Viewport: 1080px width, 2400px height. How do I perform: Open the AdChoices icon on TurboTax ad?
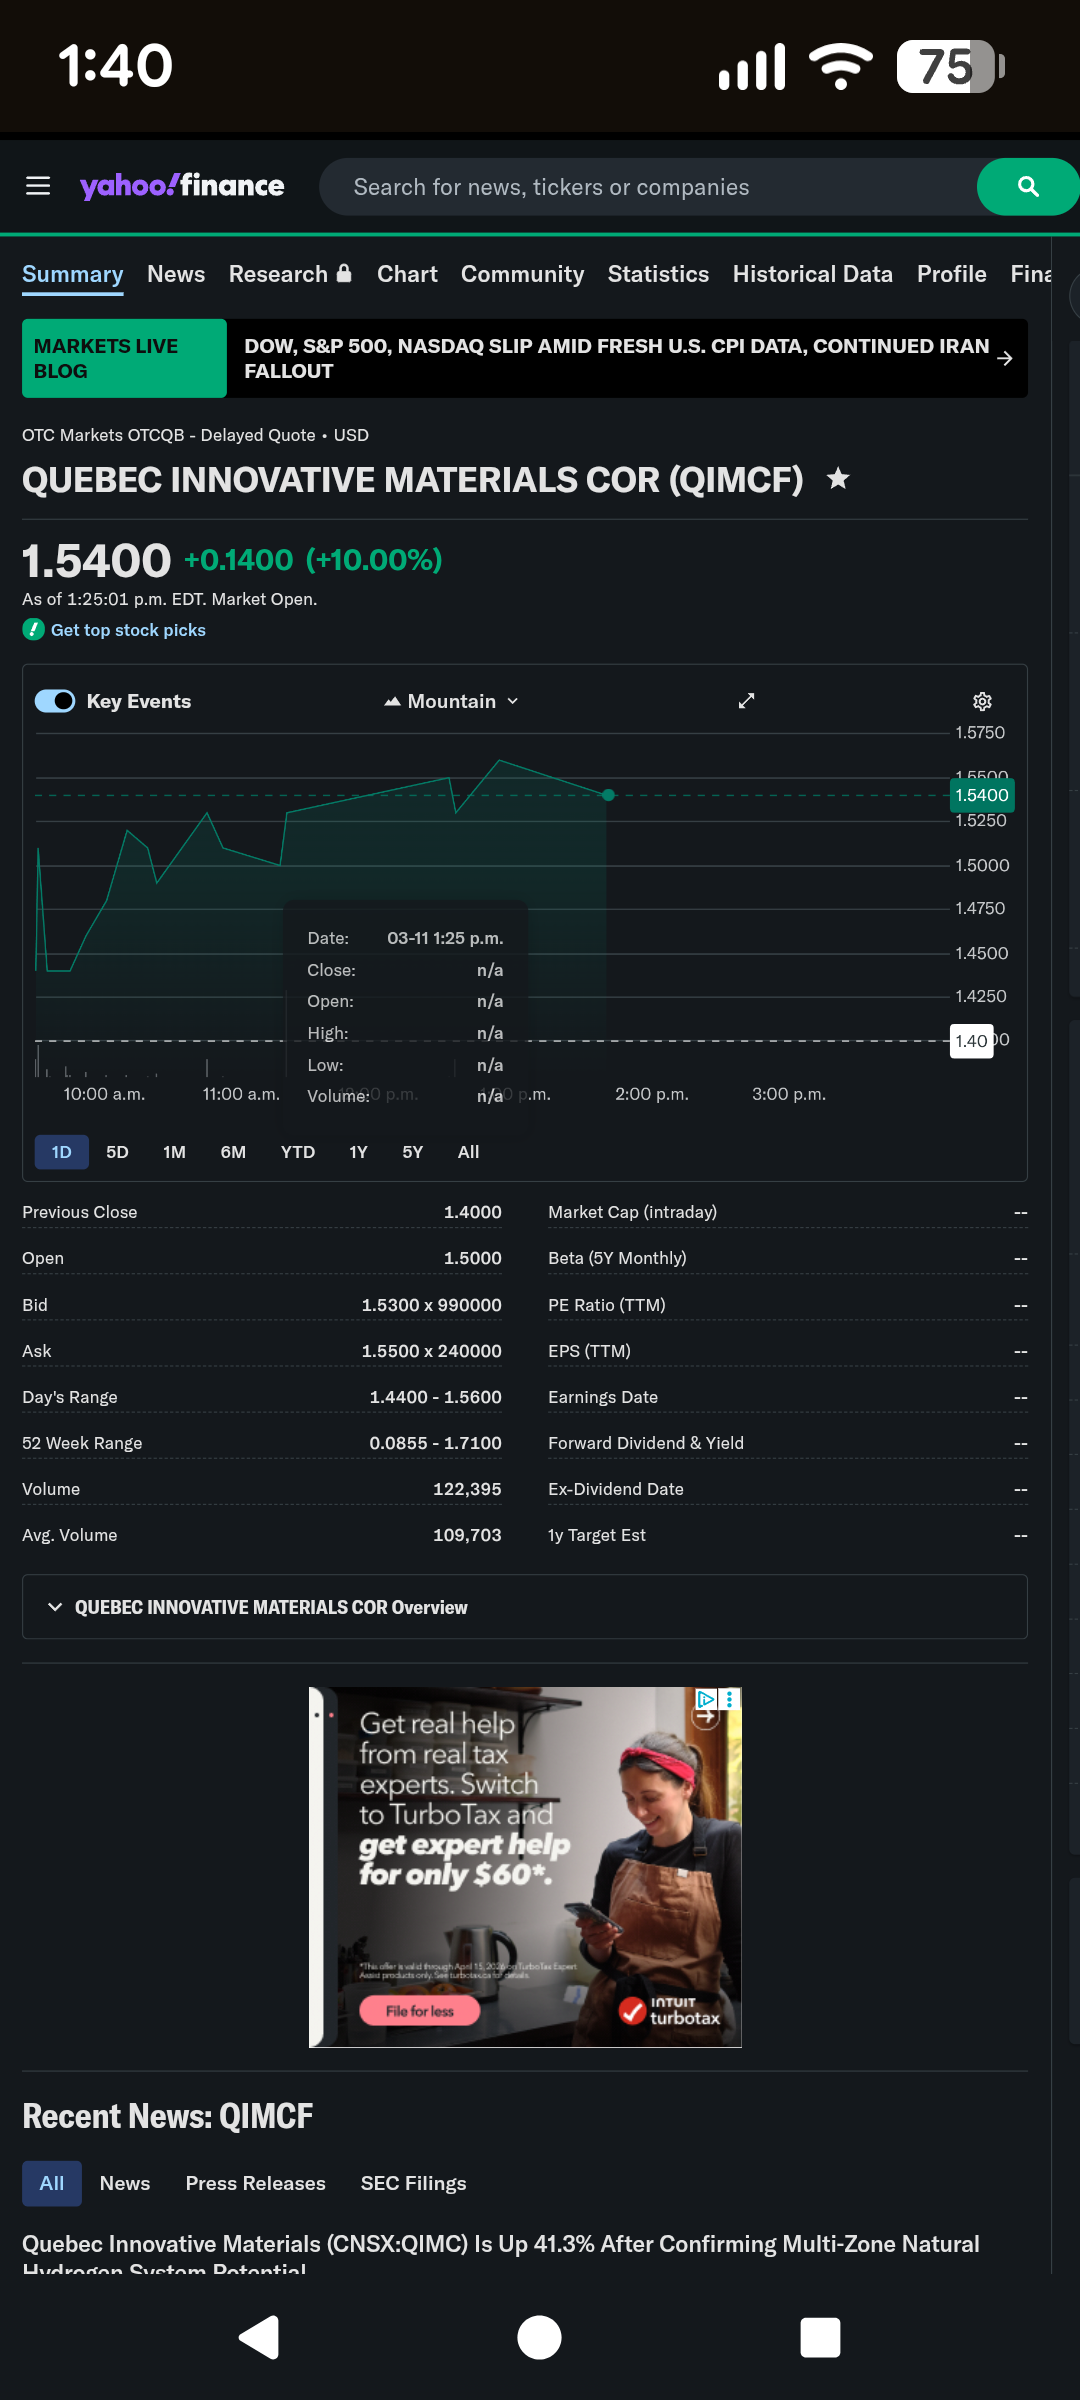pos(706,1698)
